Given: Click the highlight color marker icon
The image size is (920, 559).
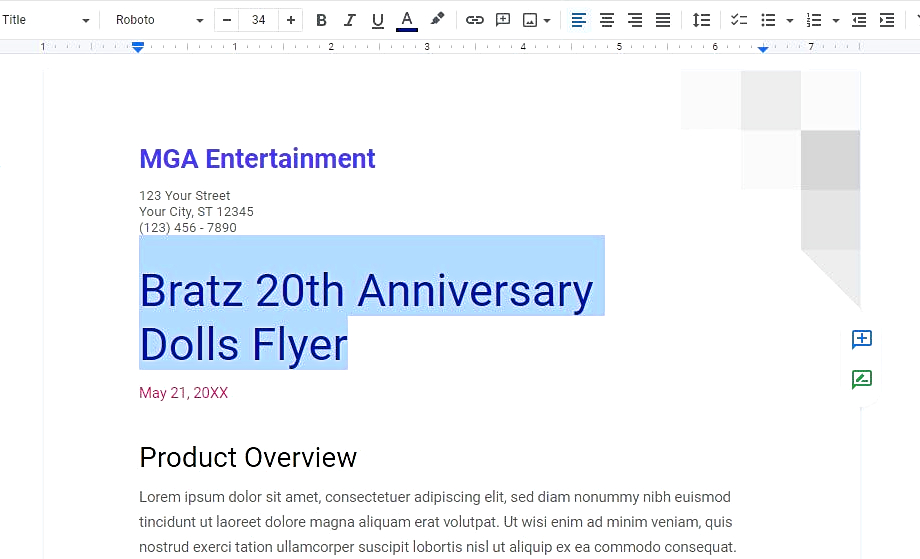Looking at the screenshot, I should coord(437,19).
